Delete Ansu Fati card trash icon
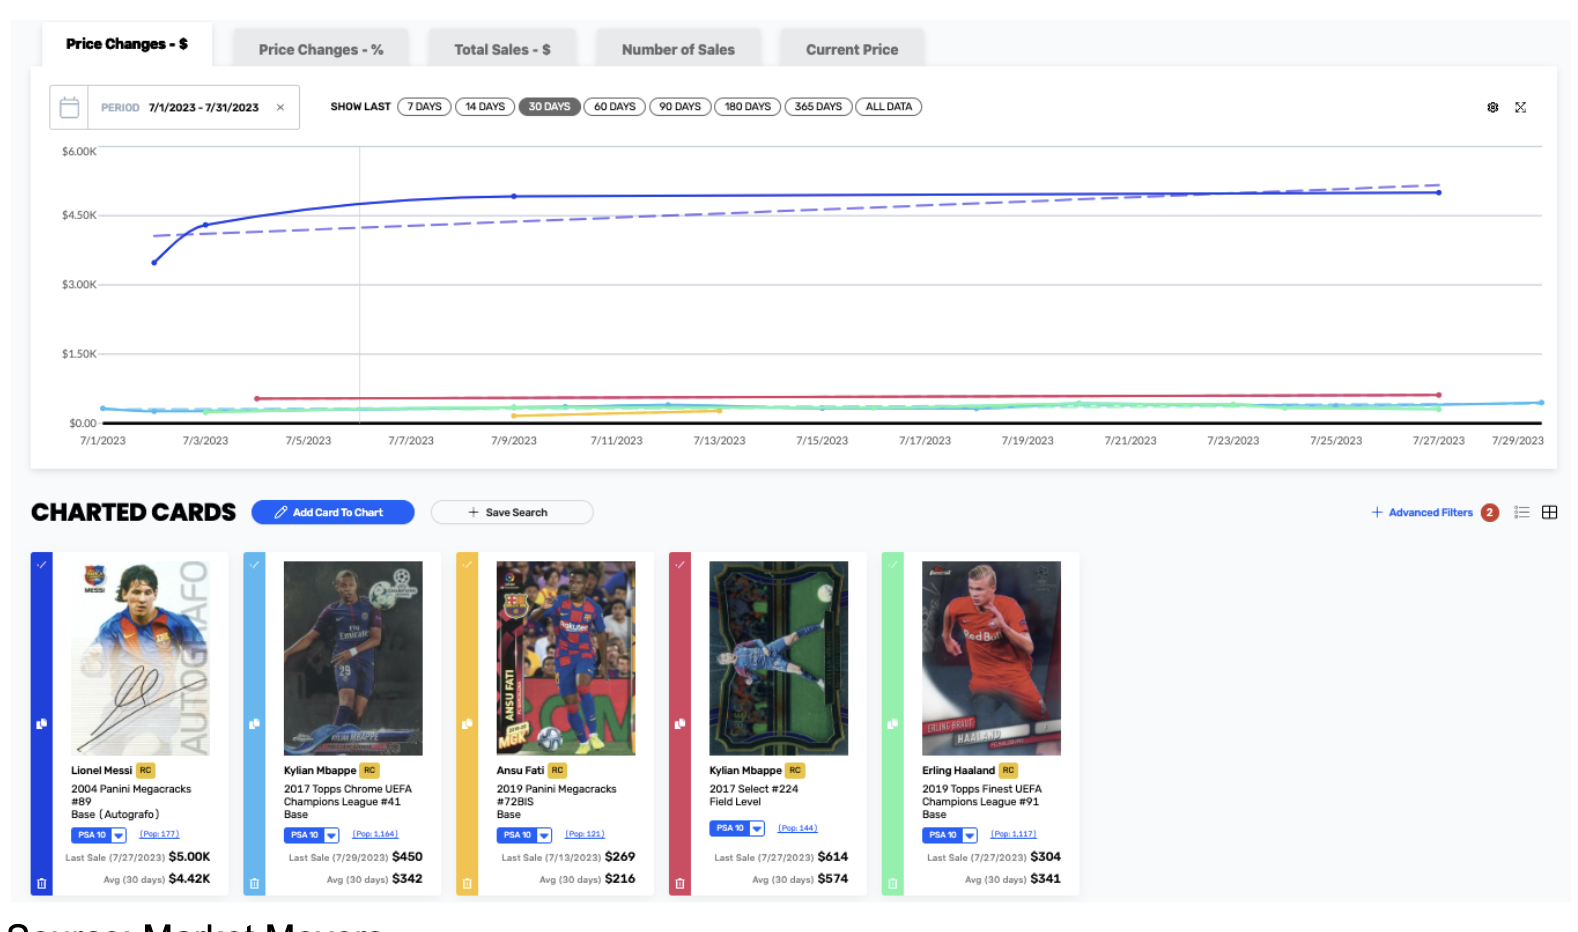Image resolution: width=1578 pixels, height=932 pixels. (x=467, y=884)
